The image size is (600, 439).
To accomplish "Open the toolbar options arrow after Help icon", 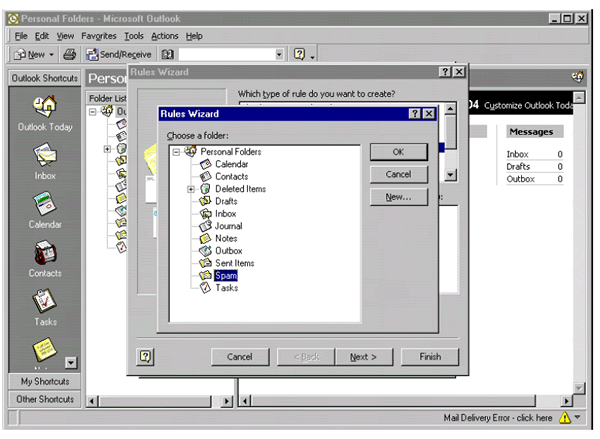I will [x=312, y=57].
